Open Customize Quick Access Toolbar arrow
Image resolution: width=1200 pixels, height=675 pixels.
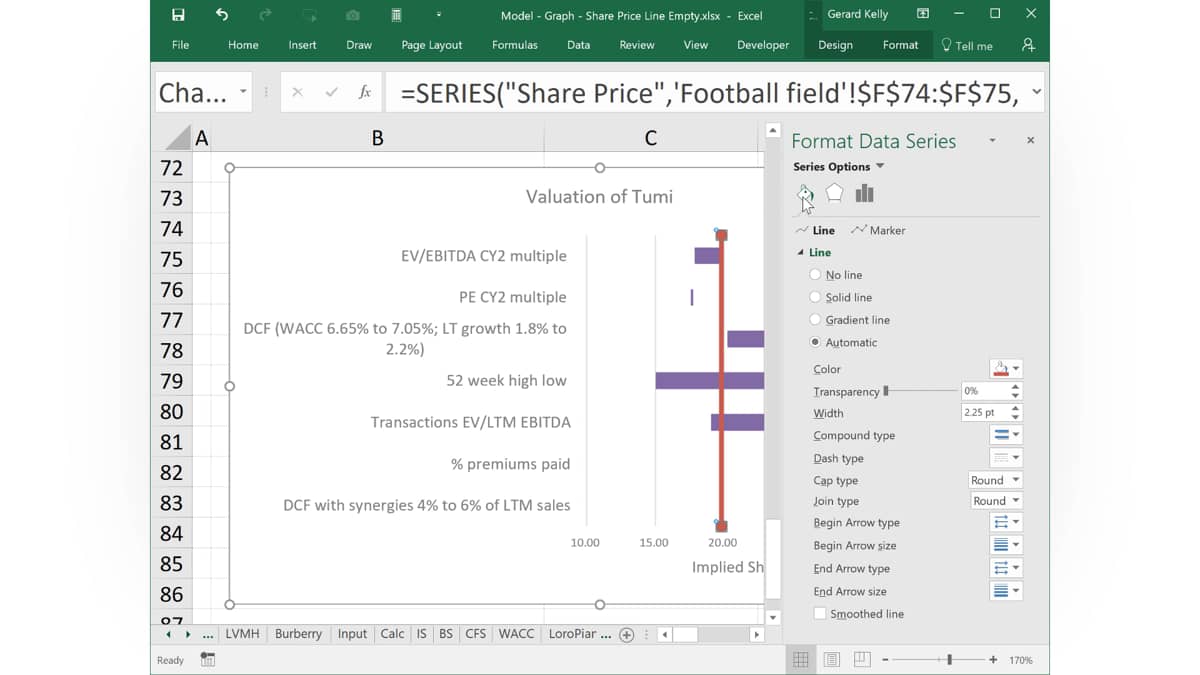438,15
